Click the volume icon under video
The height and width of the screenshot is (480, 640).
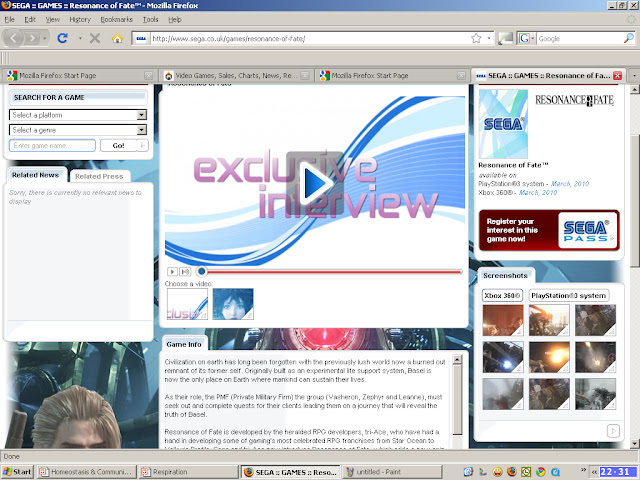(185, 271)
